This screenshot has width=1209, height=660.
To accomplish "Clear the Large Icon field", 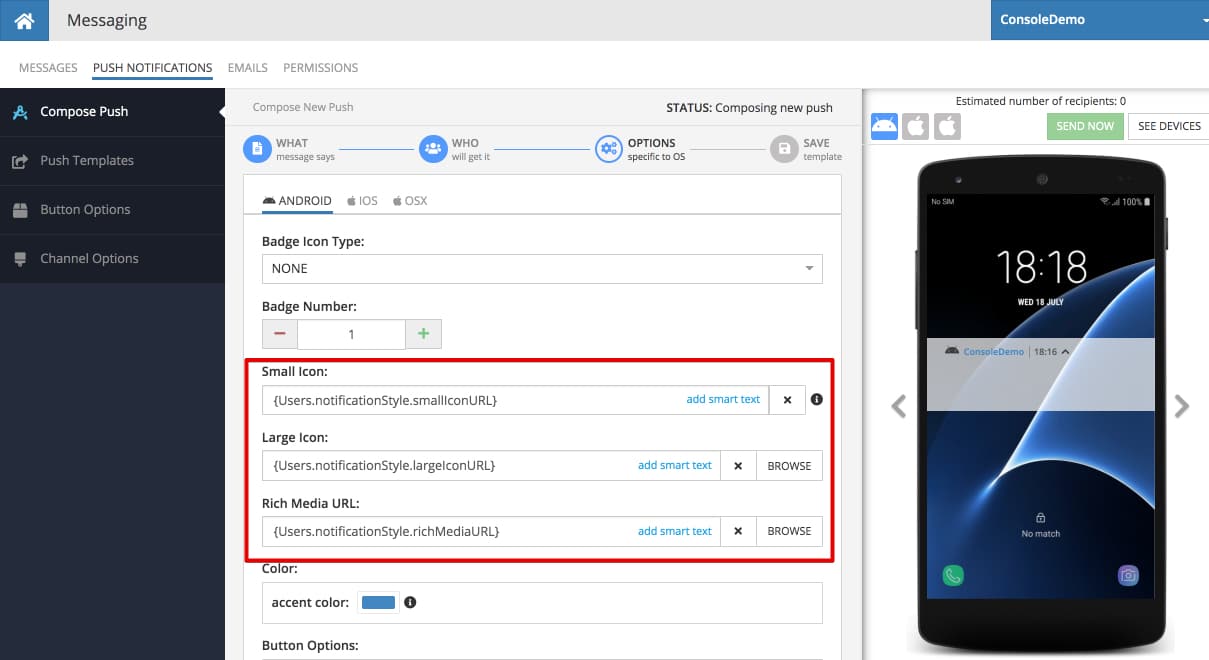I will [x=738, y=466].
